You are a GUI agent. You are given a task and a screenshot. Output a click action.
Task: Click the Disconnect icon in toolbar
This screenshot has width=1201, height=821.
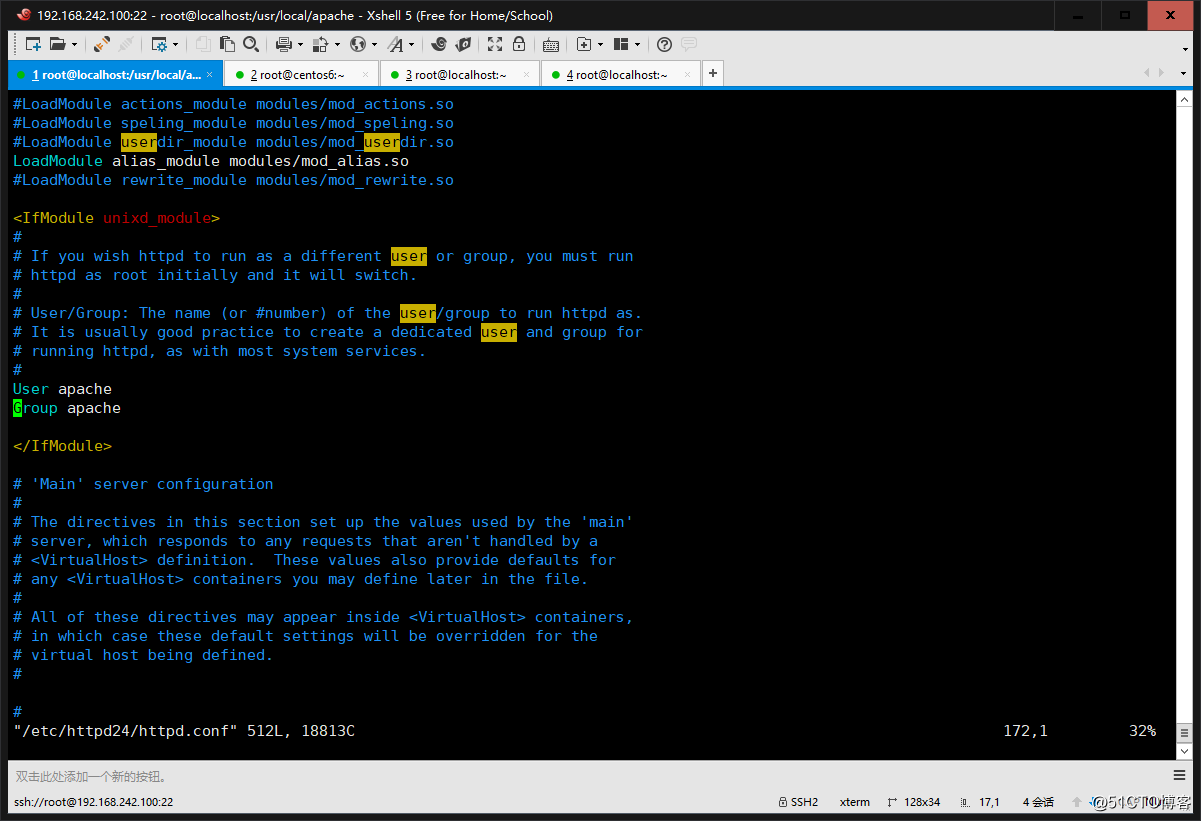126,44
